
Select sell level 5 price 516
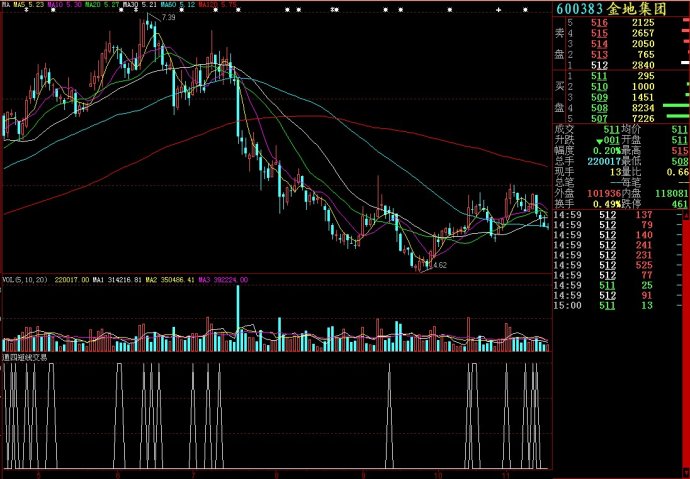click(599, 22)
